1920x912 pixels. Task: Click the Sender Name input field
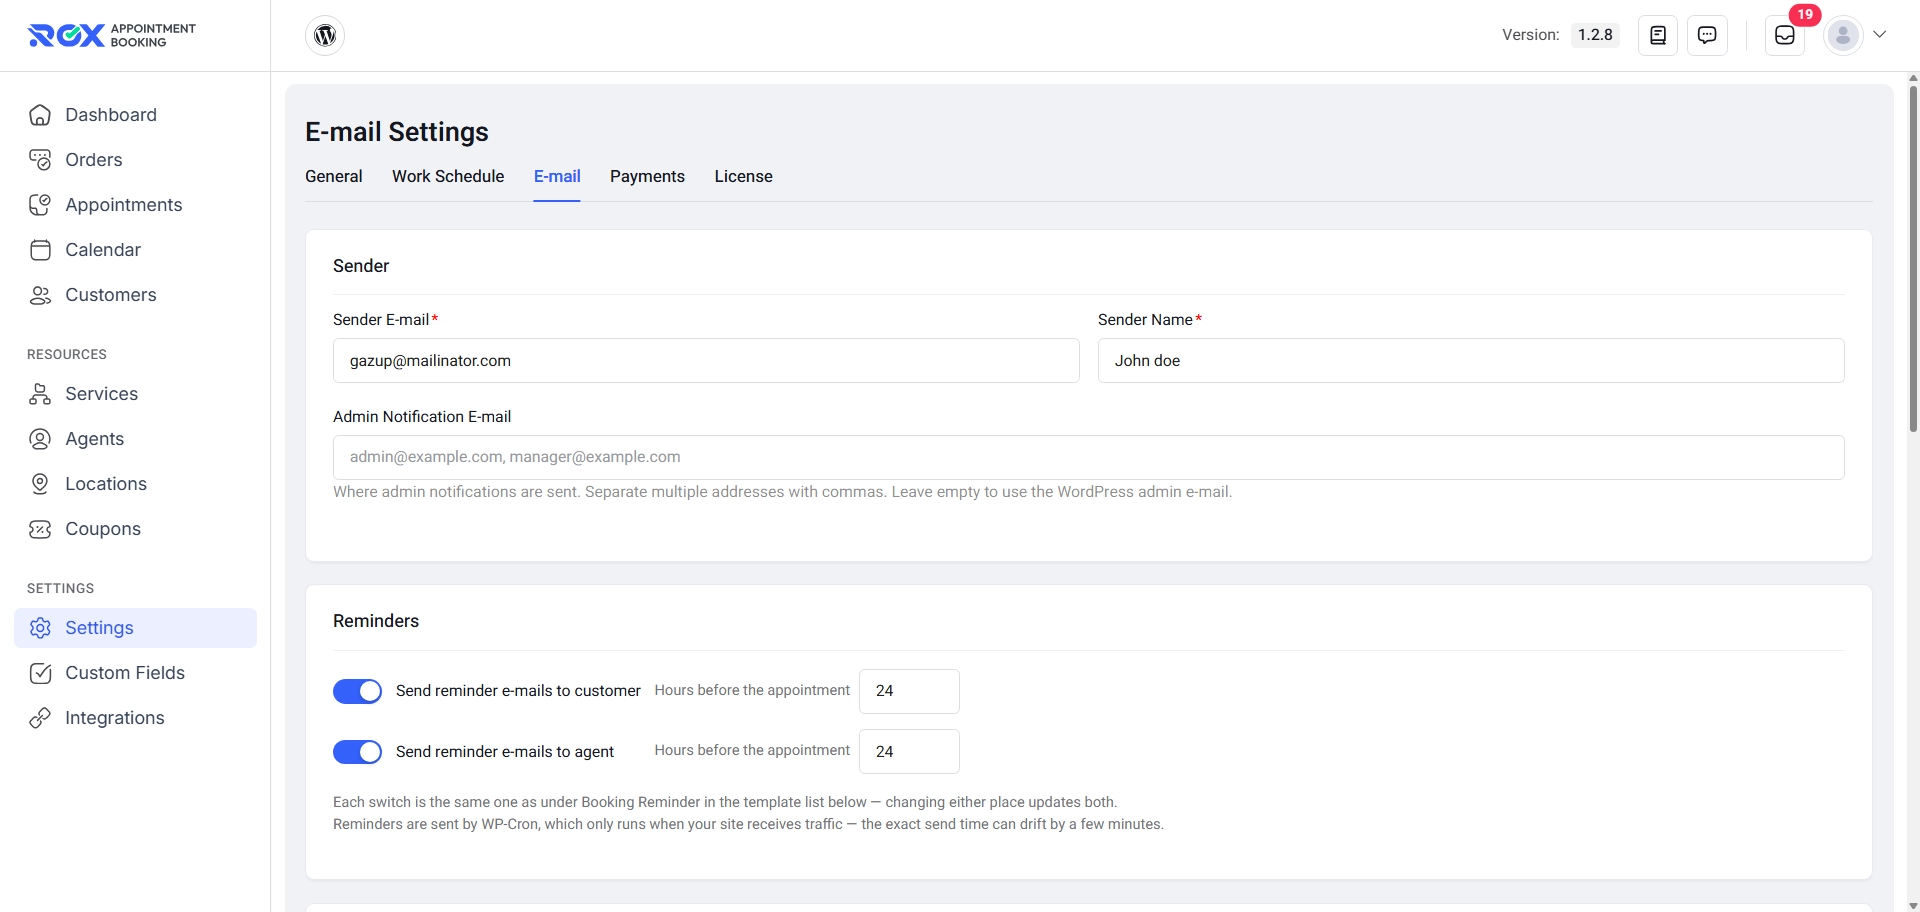click(1471, 360)
